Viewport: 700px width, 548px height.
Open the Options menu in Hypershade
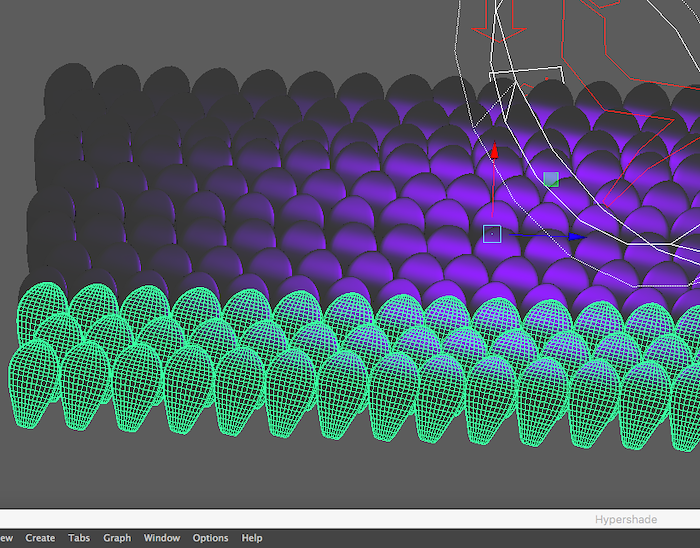coord(210,538)
